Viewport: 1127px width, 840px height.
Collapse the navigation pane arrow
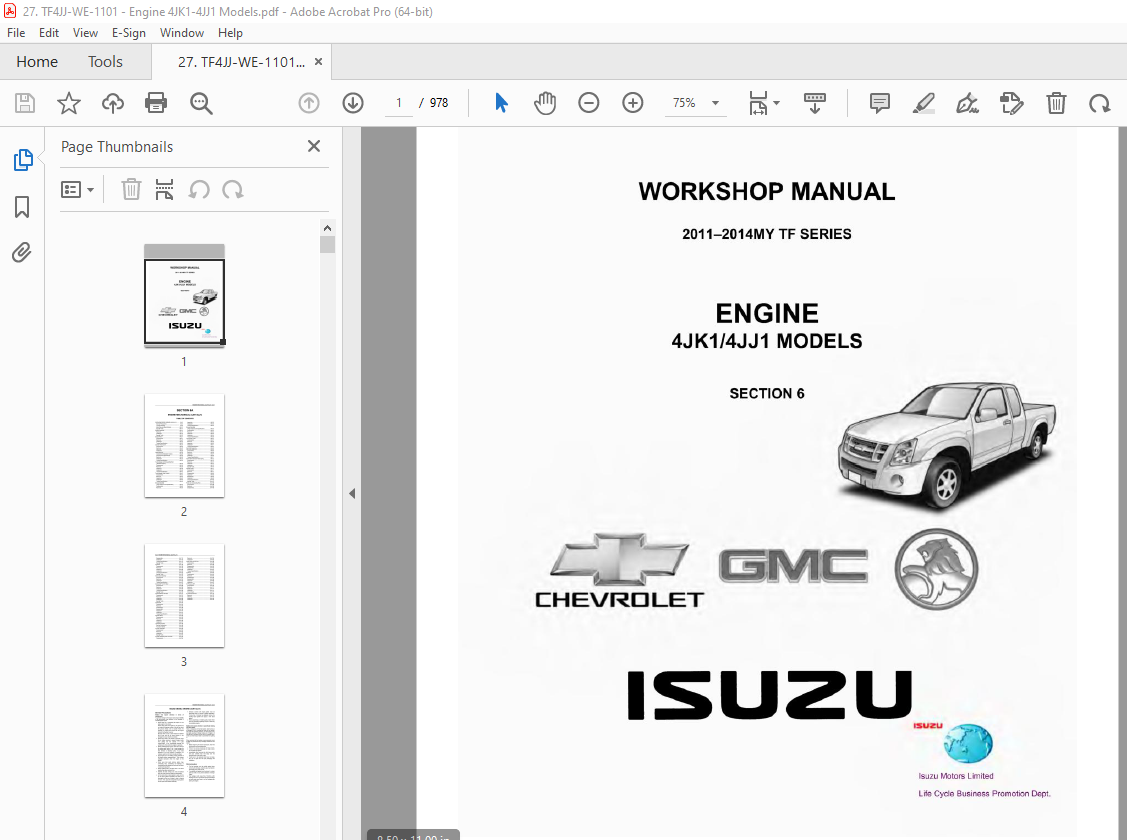tap(351, 494)
